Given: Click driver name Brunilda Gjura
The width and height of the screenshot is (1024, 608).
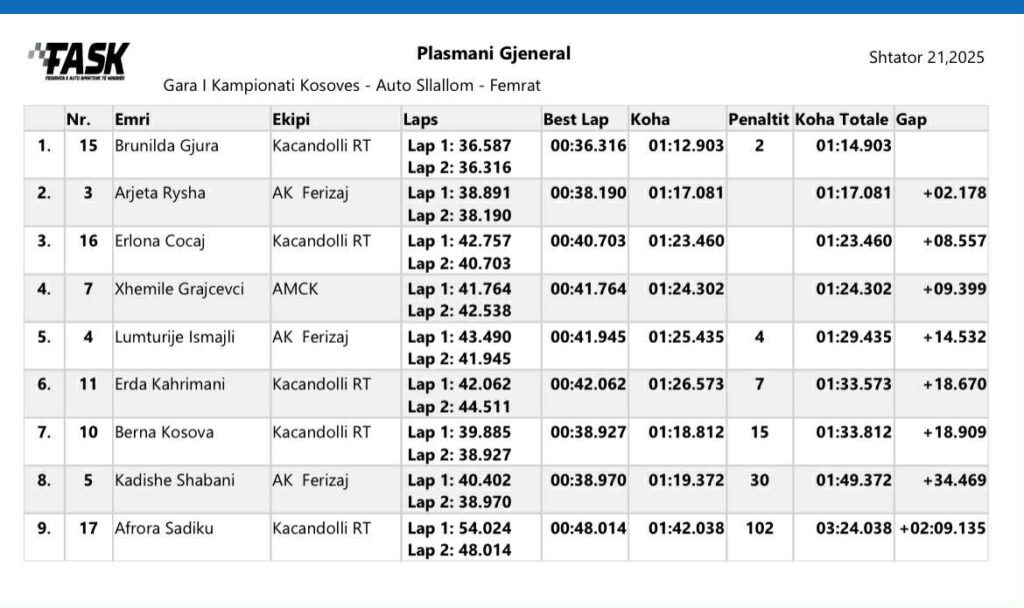Looking at the screenshot, I should point(166,145).
